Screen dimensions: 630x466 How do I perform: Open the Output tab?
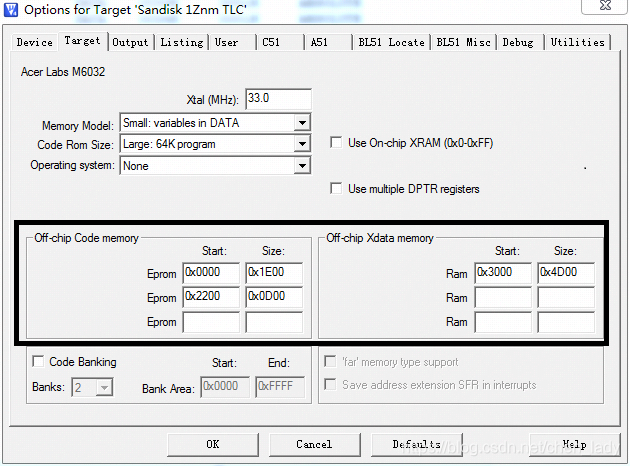pyautogui.click(x=130, y=42)
